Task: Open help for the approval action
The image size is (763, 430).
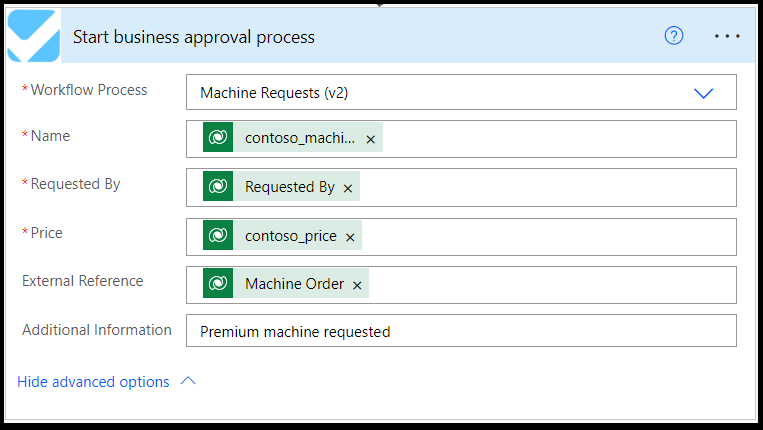Action: coord(674,36)
